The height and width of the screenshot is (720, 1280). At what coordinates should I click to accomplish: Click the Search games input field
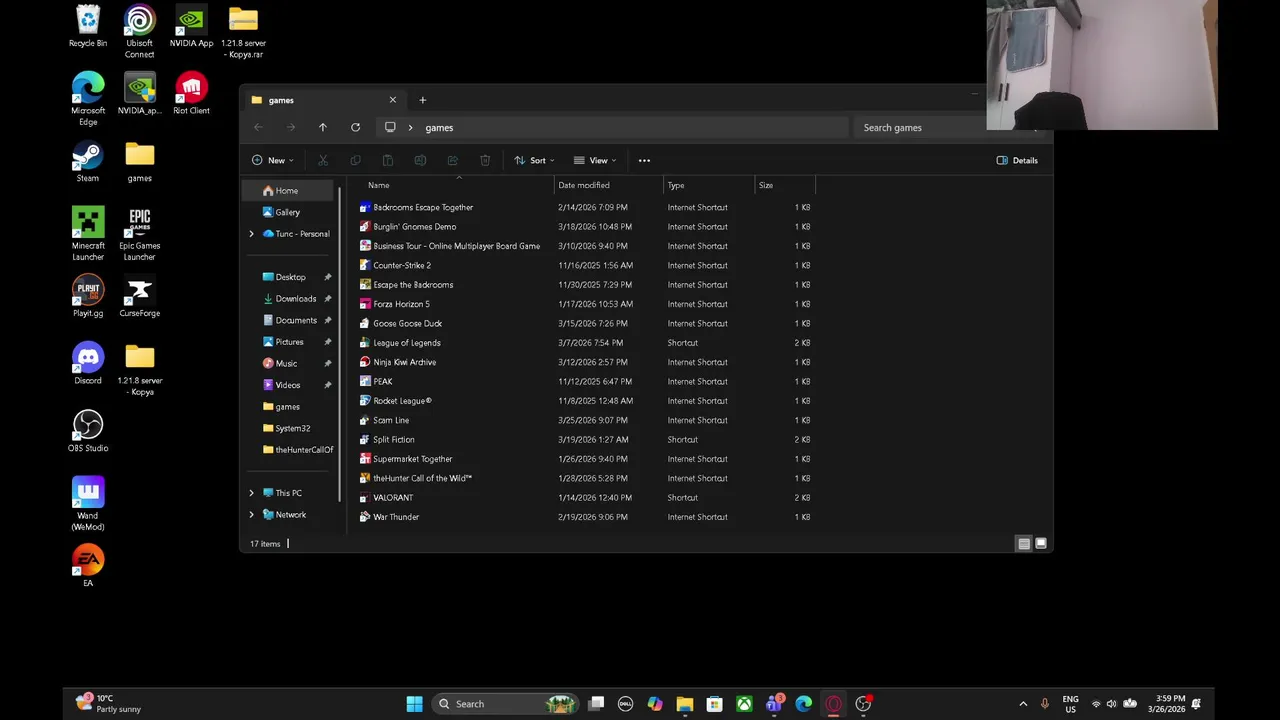pos(922,128)
